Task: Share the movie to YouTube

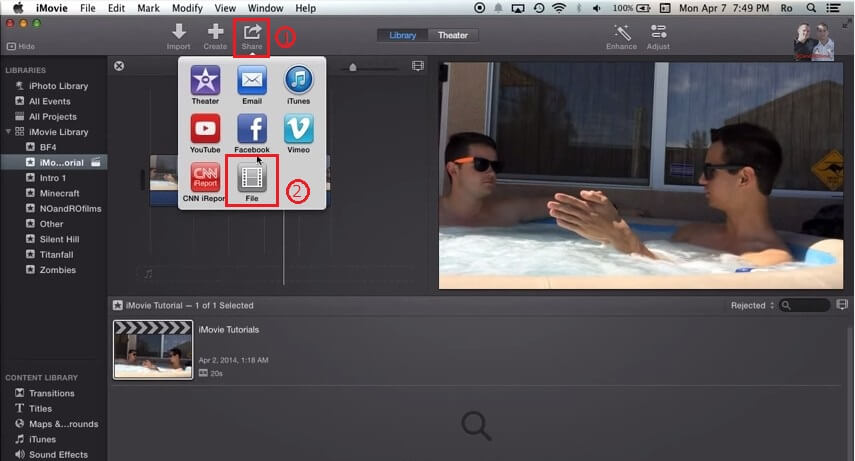Action: [205, 134]
